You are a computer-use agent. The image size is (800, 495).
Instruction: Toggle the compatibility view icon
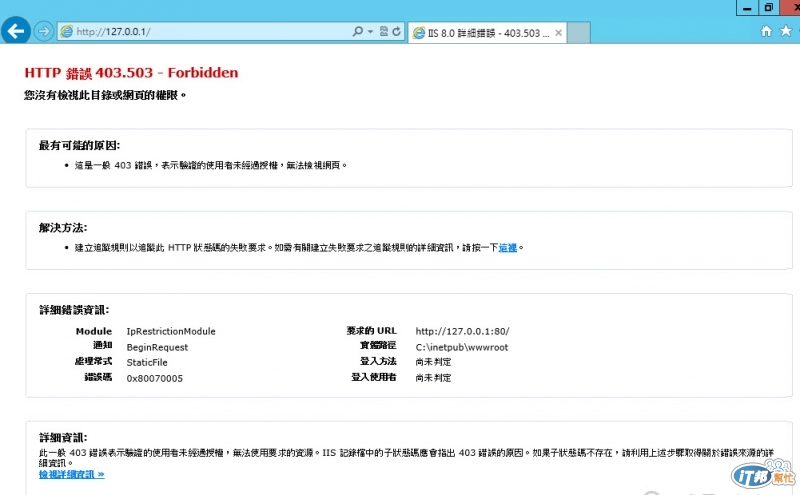tap(384, 32)
